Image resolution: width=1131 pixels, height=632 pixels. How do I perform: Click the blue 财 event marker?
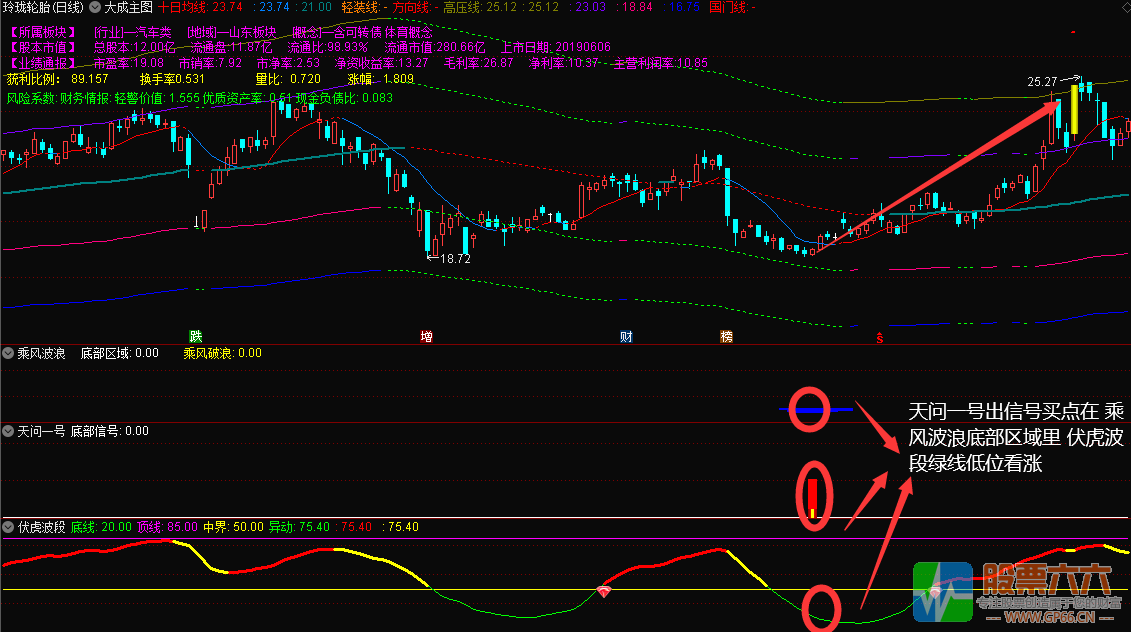(626, 336)
